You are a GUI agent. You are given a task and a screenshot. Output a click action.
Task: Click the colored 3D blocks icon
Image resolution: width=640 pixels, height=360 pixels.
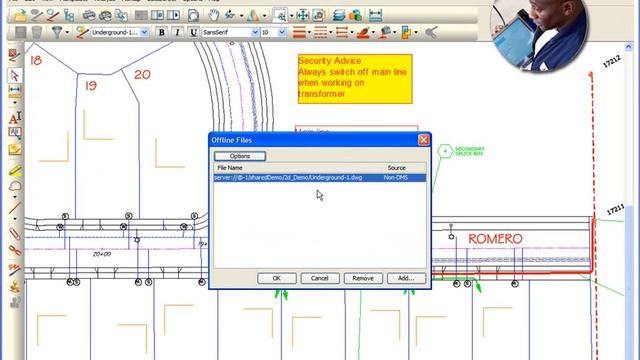(x=355, y=16)
